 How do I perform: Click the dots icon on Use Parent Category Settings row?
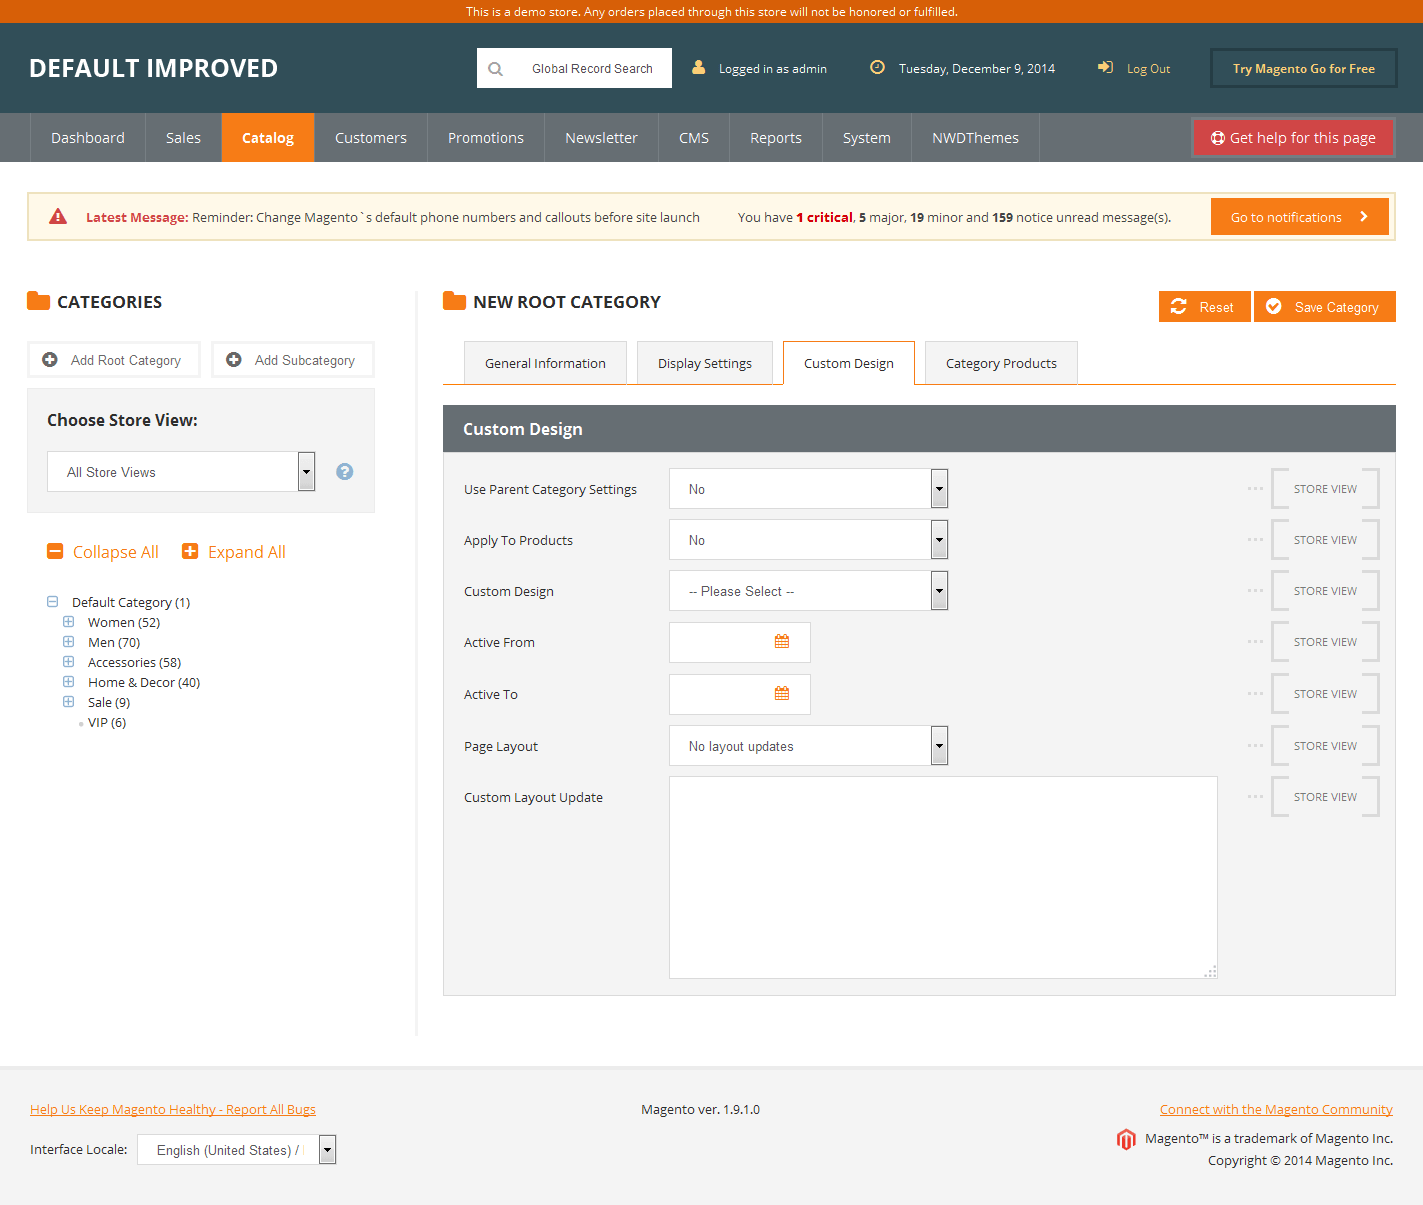click(x=1255, y=489)
